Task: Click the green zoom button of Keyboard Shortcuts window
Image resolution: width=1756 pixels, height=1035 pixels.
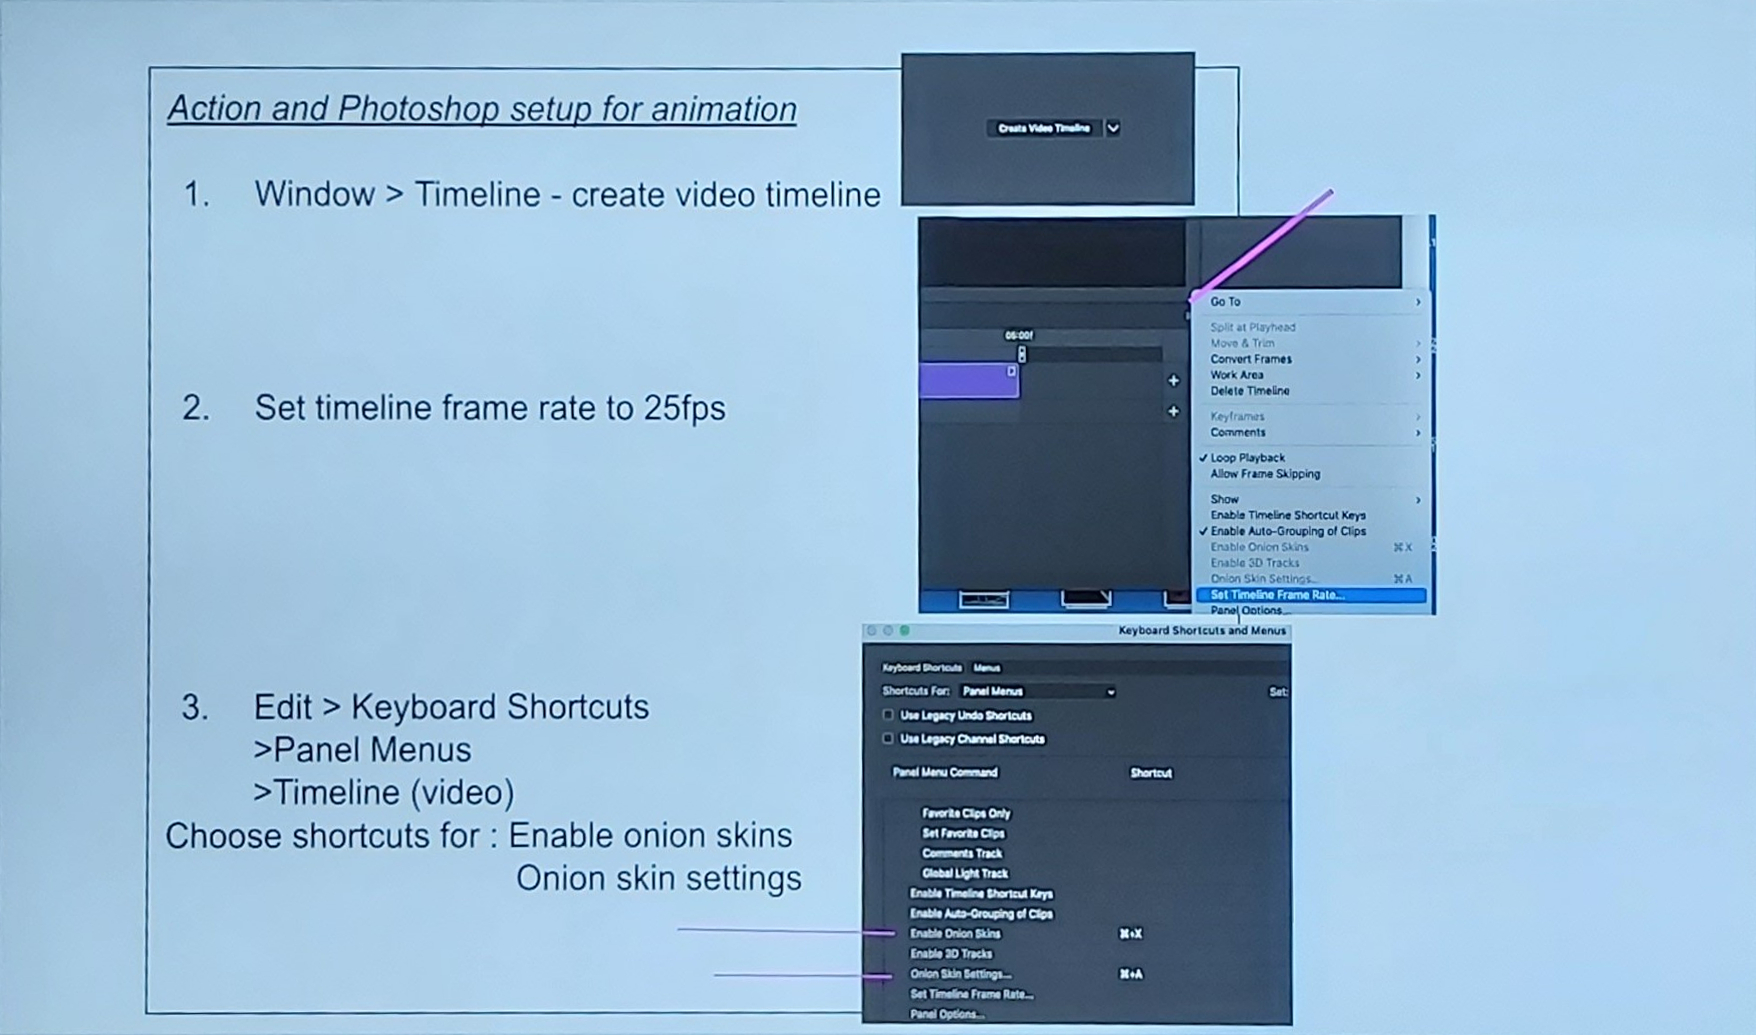Action: click(x=905, y=631)
